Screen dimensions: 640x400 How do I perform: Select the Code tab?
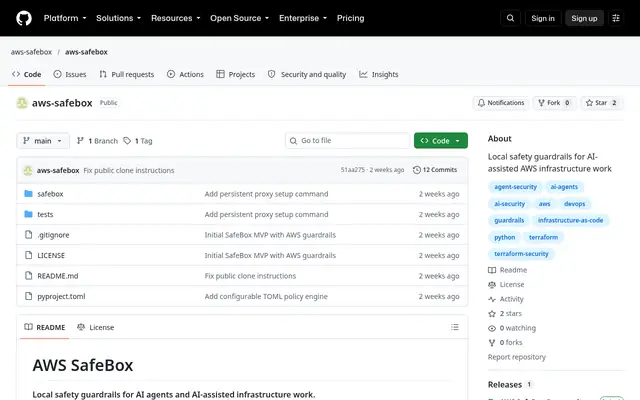pos(27,74)
